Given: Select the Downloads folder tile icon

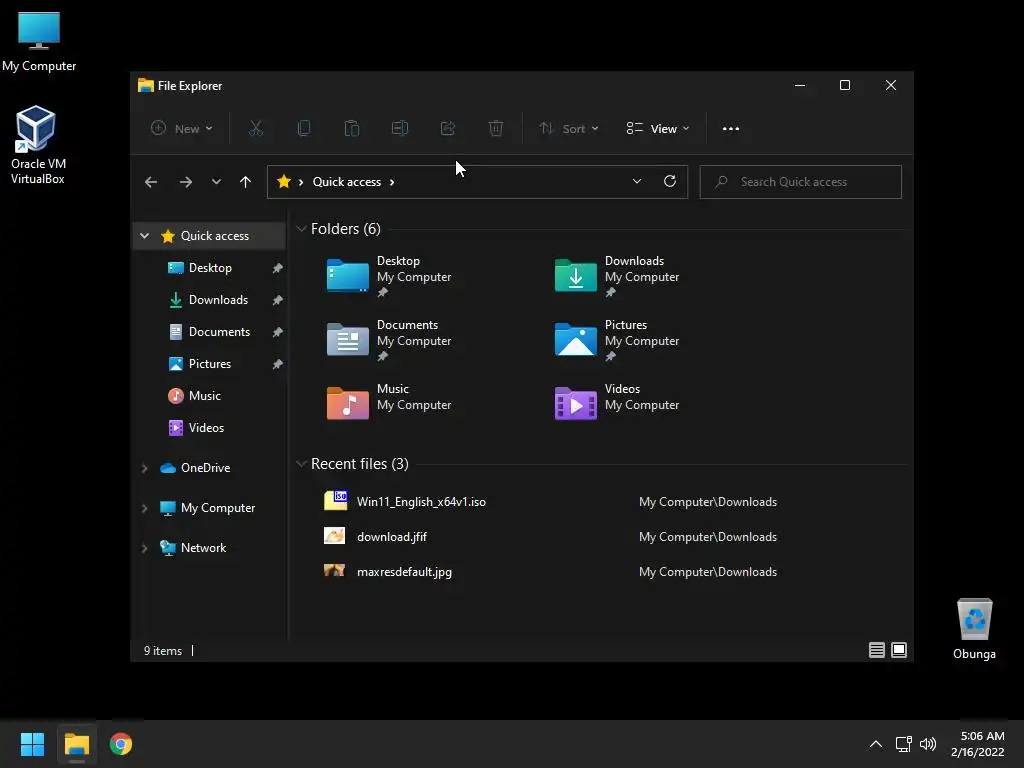Looking at the screenshot, I should pos(575,276).
